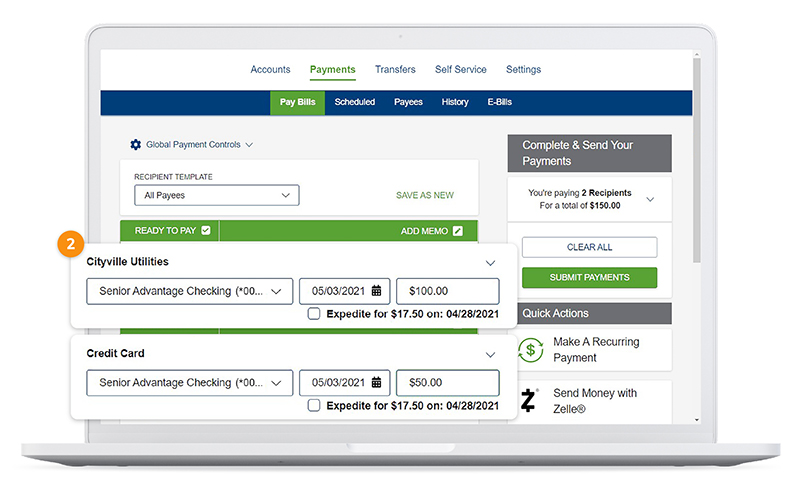Open the Transfers menu

tap(395, 70)
